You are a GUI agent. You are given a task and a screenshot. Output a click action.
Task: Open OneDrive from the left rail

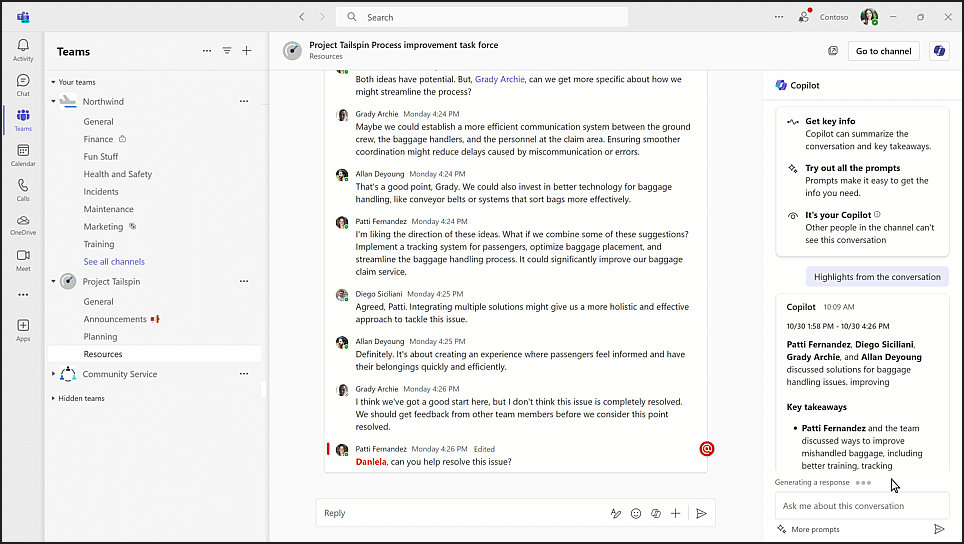coord(23,225)
